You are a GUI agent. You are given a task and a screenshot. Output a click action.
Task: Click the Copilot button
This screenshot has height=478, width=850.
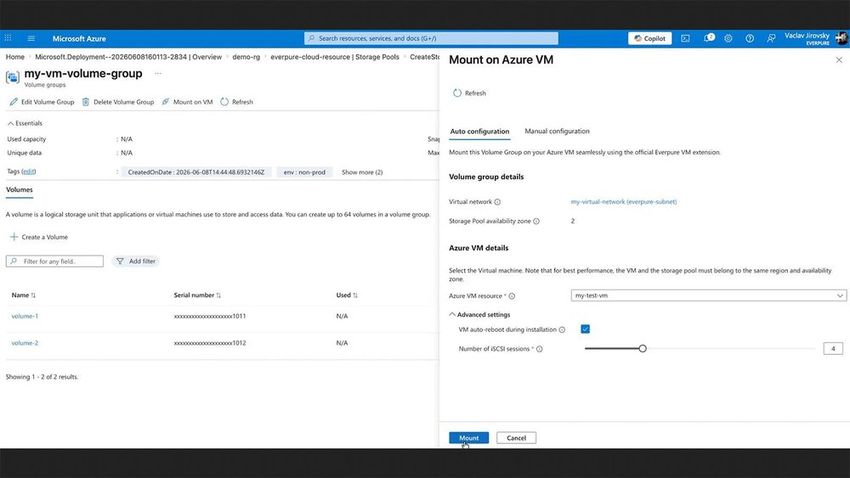[x=649, y=38]
